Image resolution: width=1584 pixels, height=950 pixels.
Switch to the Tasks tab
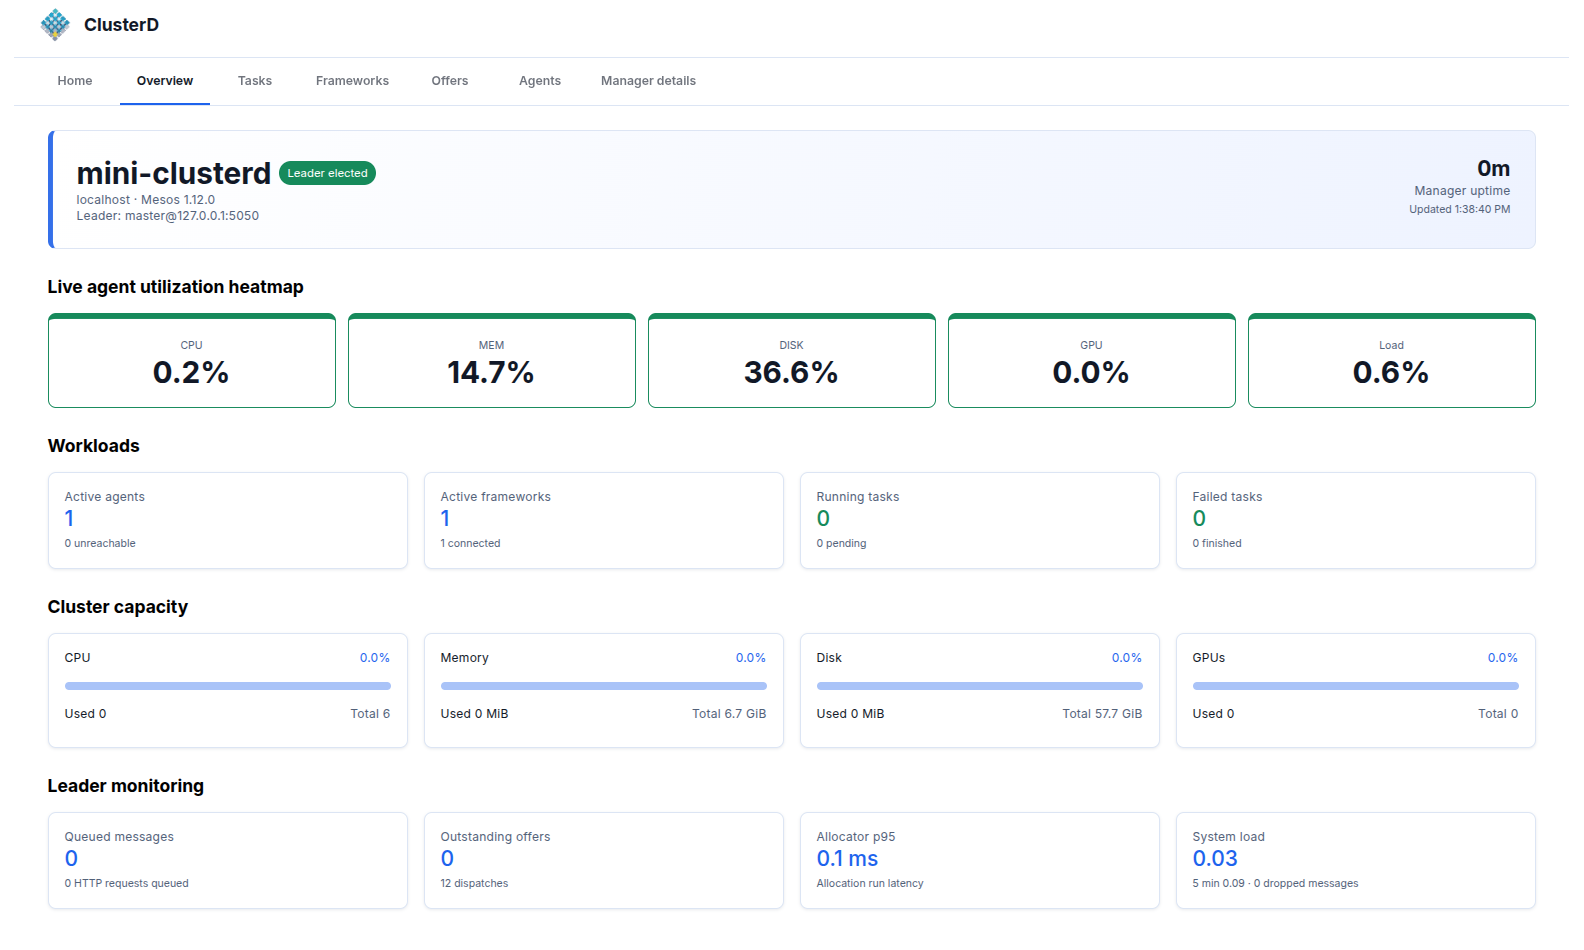[x=255, y=81]
